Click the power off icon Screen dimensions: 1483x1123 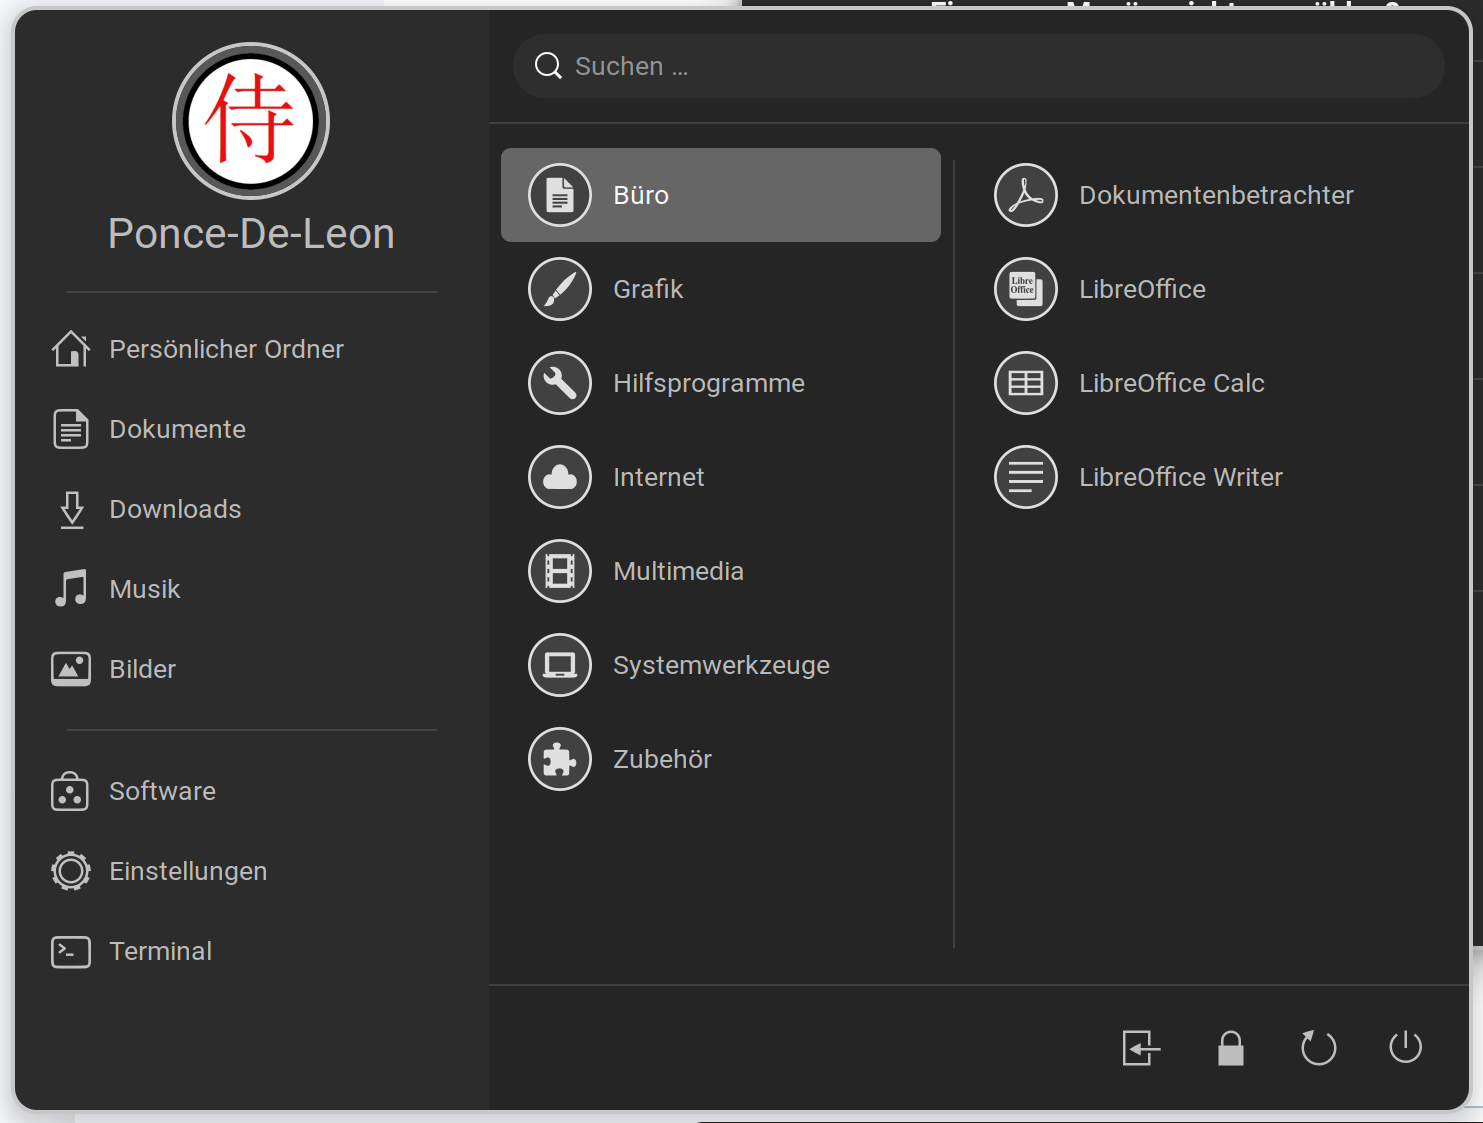[1405, 1047]
